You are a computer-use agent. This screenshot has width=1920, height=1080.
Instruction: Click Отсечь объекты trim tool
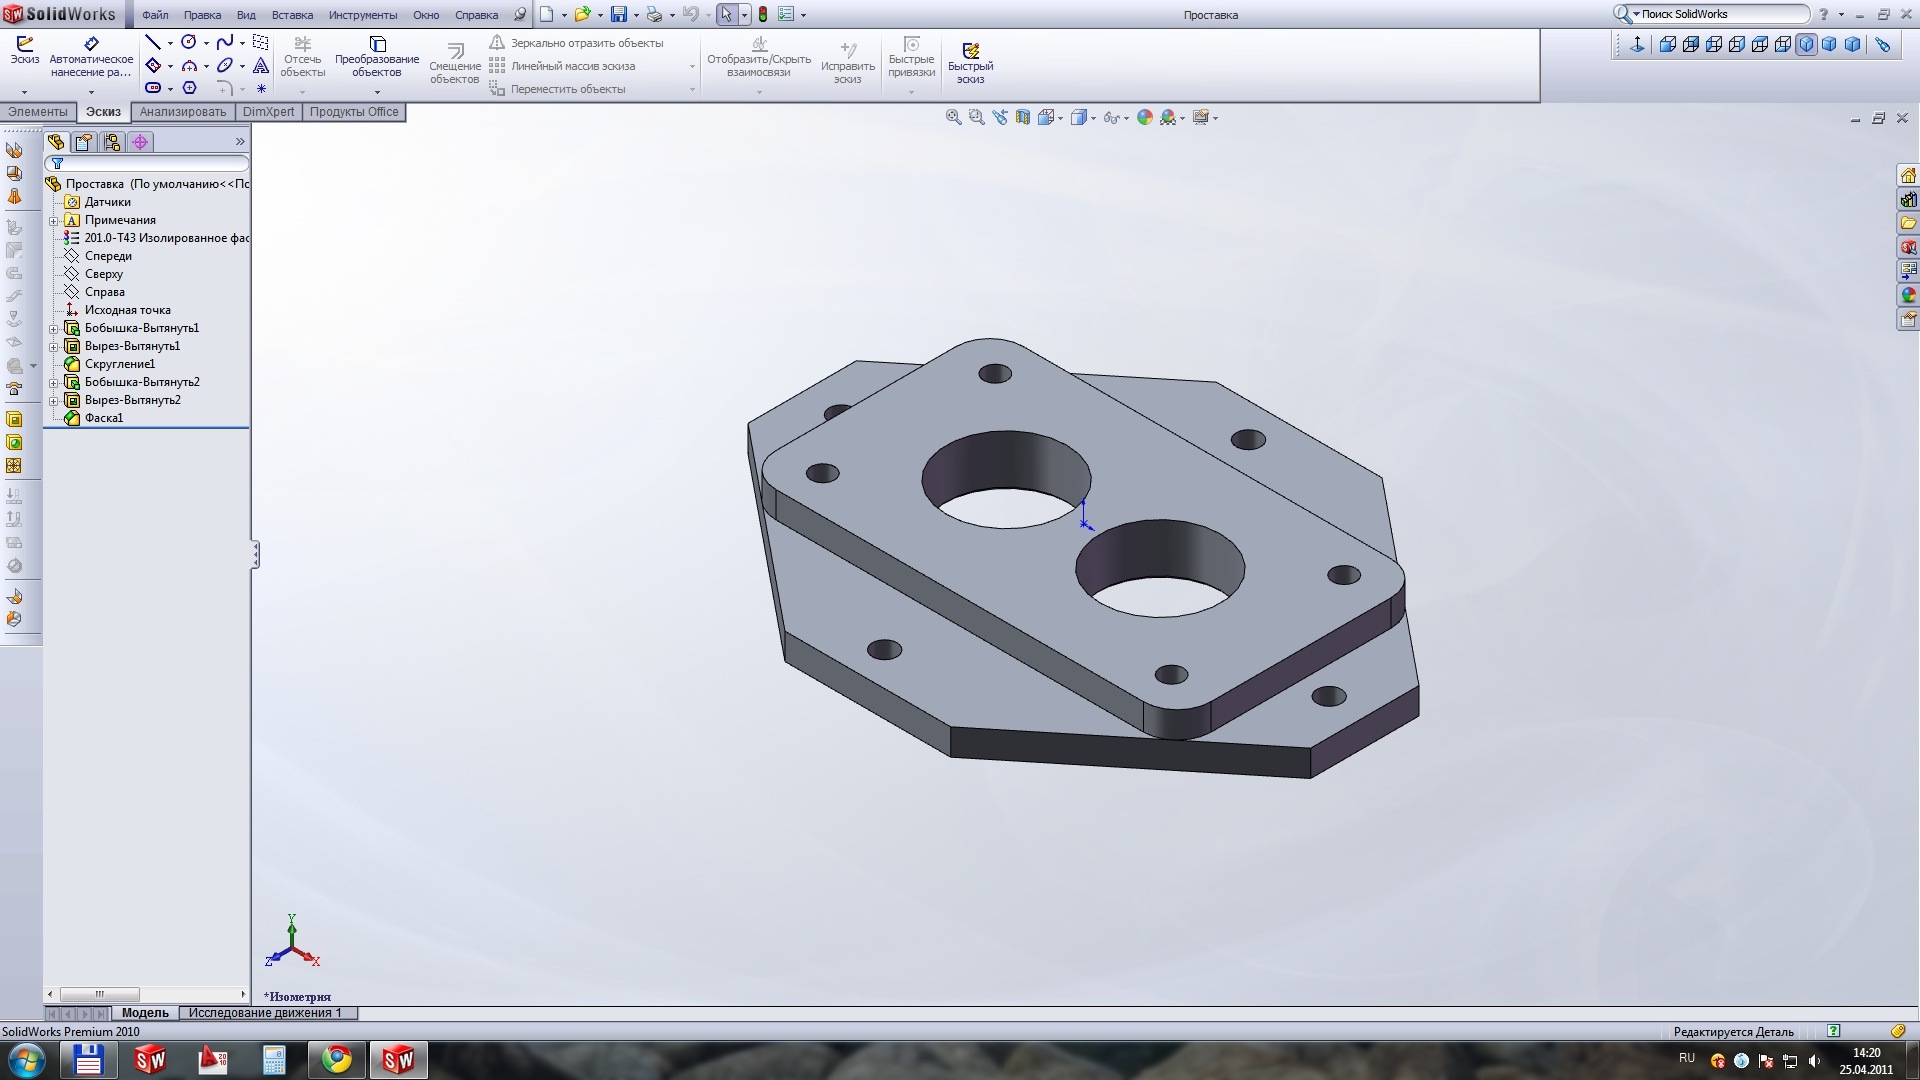point(303,58)
